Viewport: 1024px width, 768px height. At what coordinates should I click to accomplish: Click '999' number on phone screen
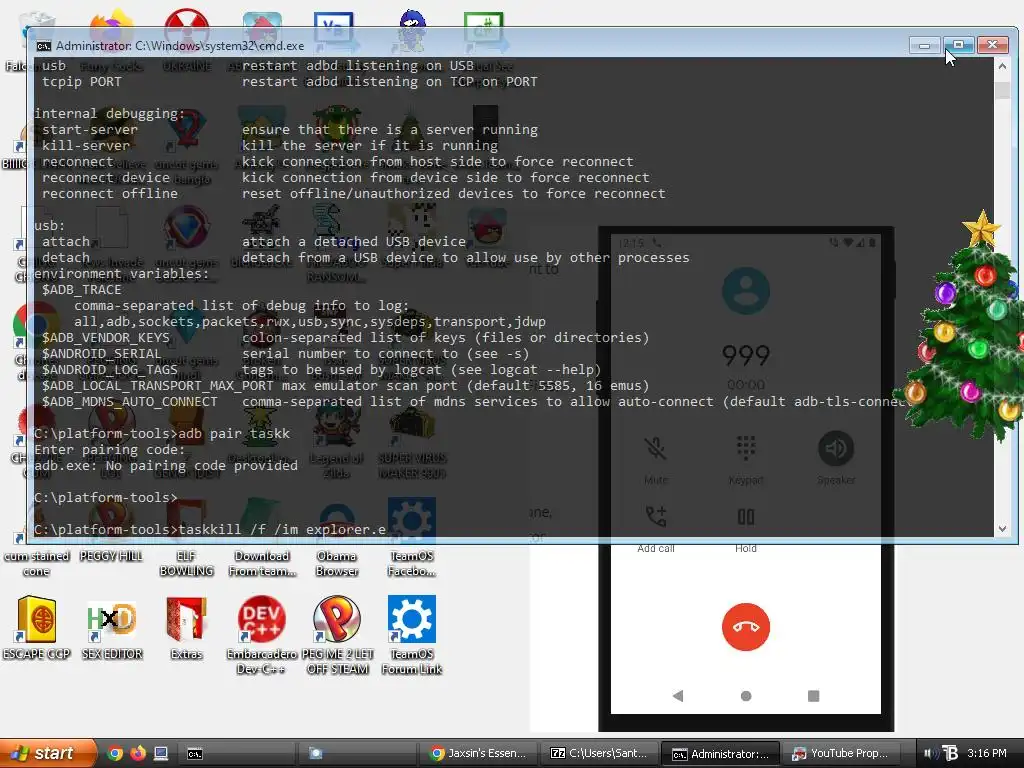(x=745, y=355)
